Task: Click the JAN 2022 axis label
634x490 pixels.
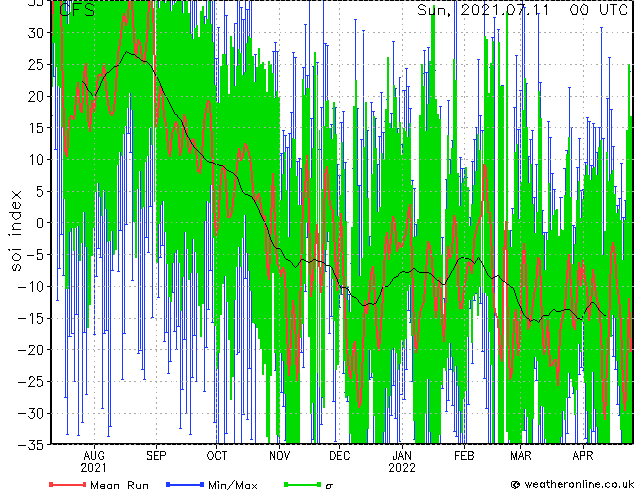Action: tap(402, 462)
